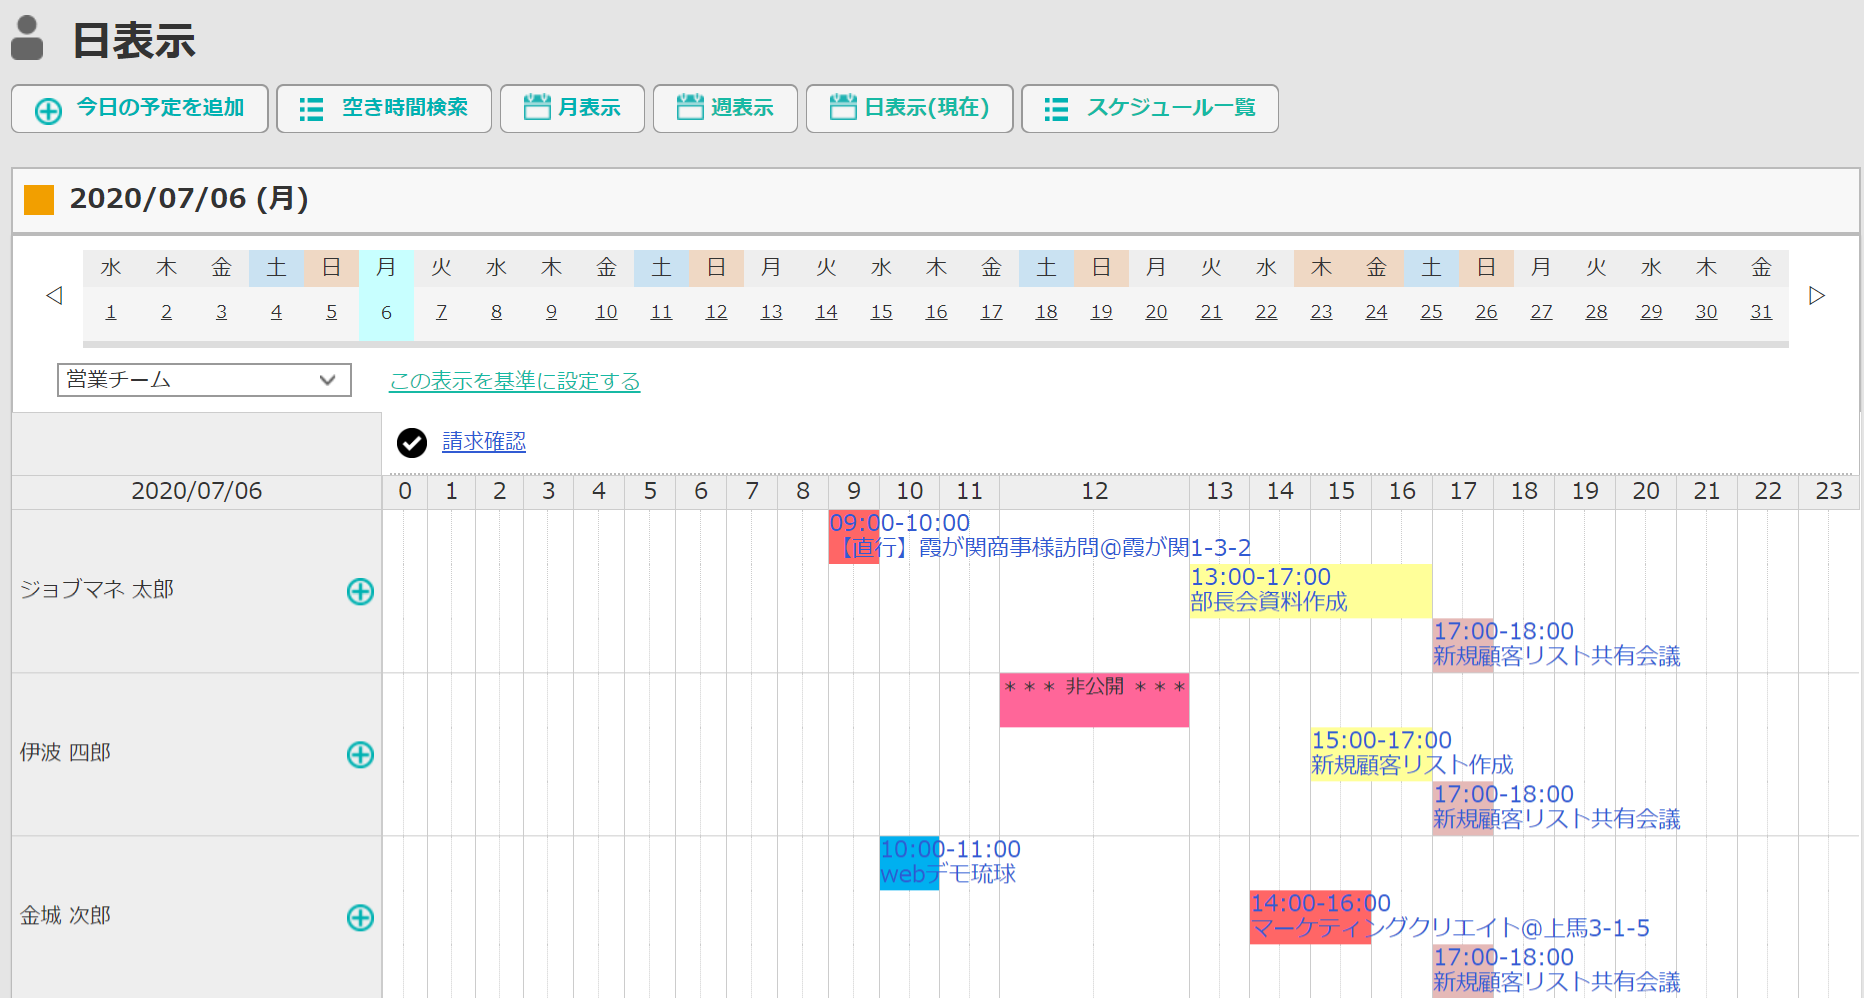This screenshot has height=998, width=1864.
Task: Open the 営業チーム group dropdown
Action: click(204, 380)
